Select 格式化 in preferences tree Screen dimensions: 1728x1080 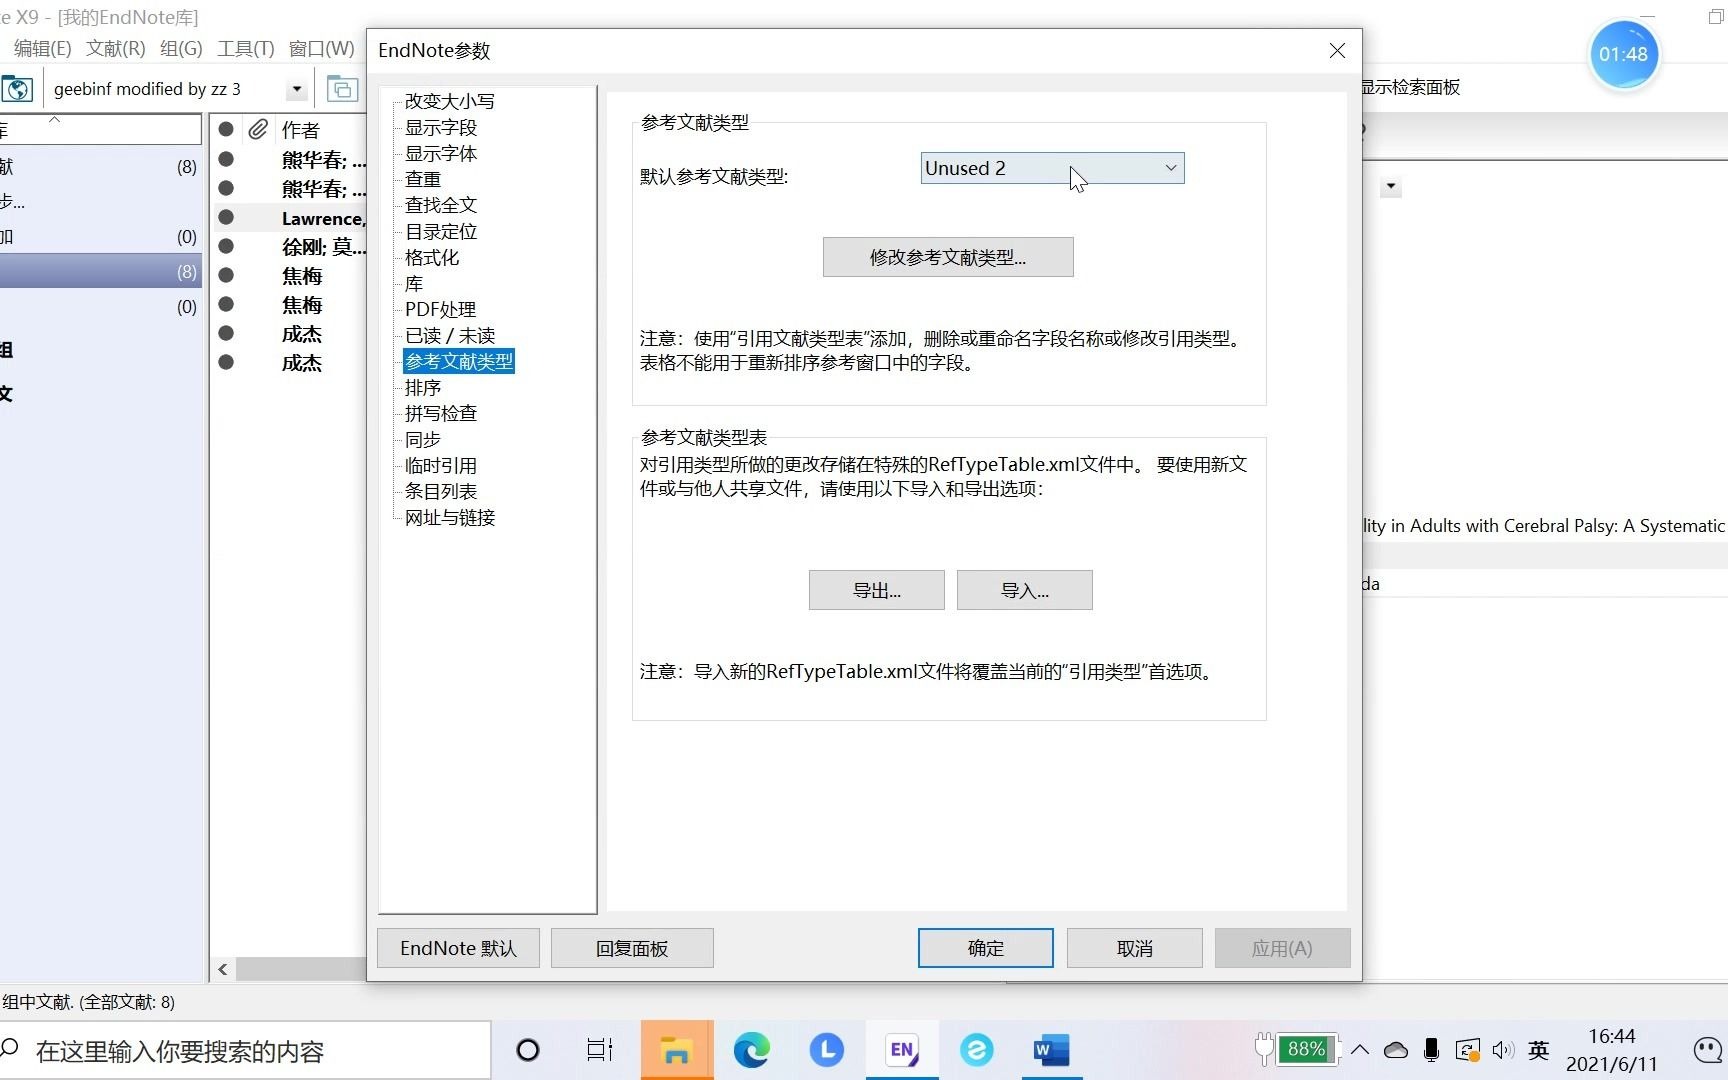coord(432,257)
